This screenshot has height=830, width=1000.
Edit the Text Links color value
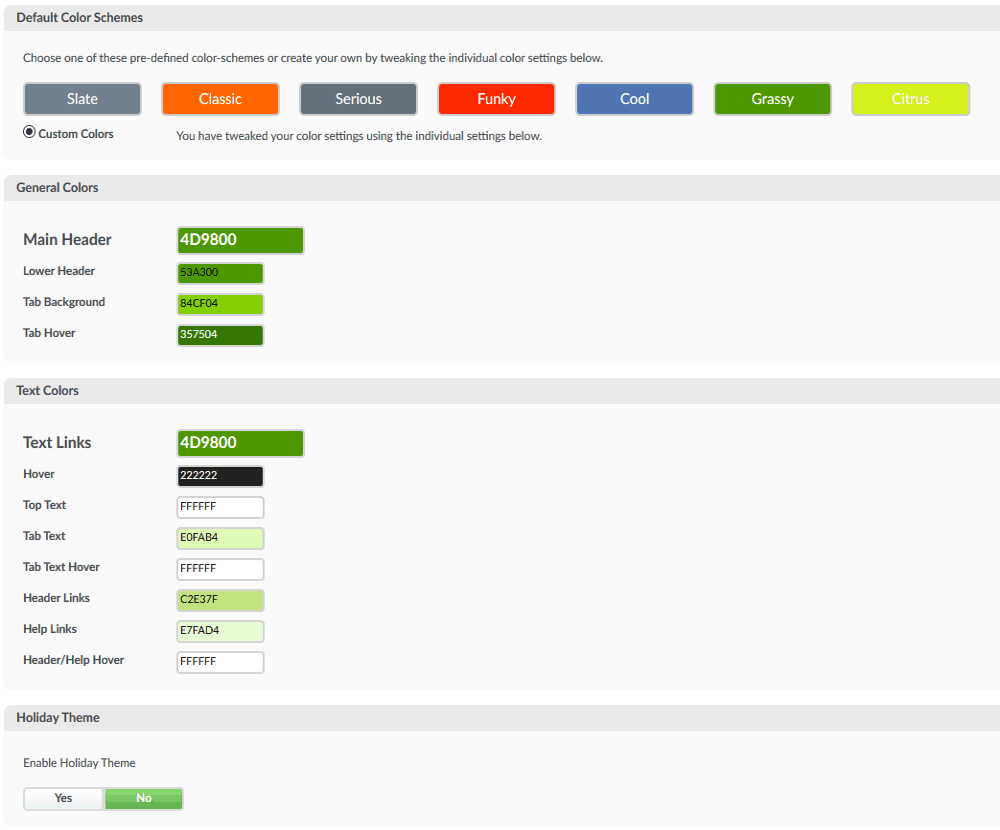tap(240, 443)
